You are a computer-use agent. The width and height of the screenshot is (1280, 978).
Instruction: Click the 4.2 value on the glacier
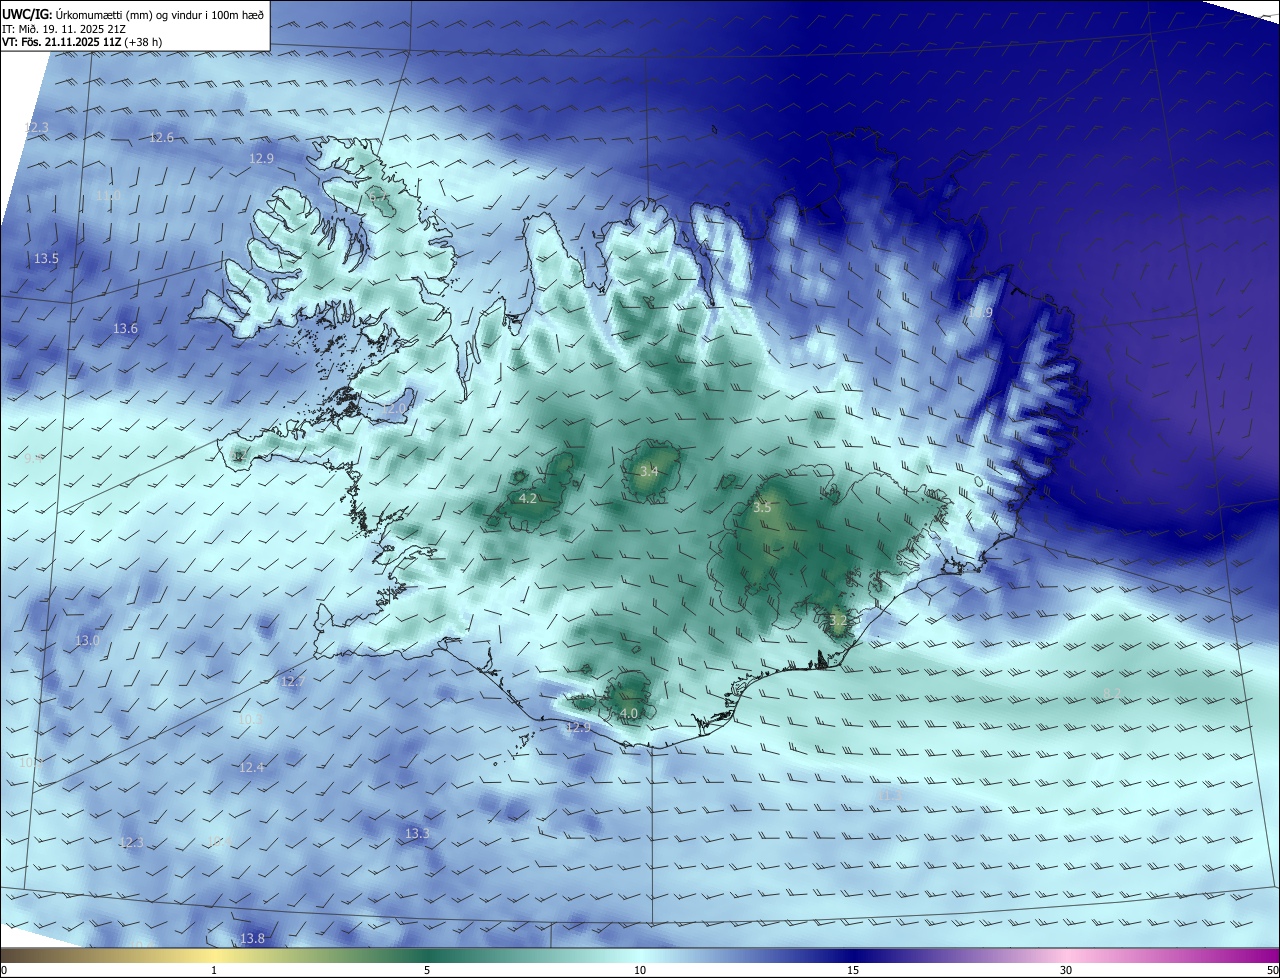coord(528,499)
